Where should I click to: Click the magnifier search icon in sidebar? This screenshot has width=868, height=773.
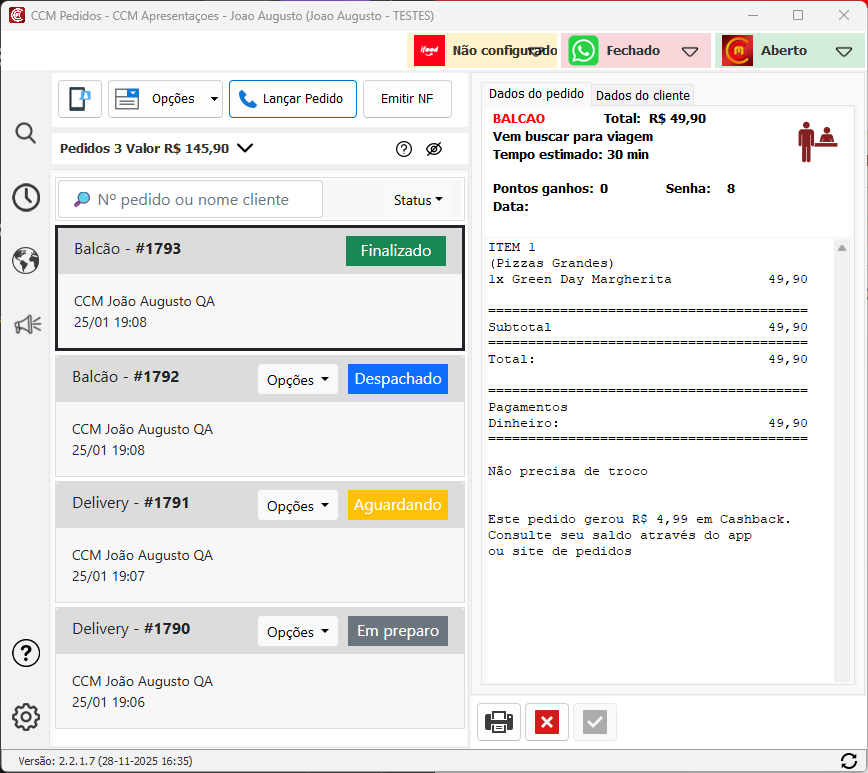point(26,133)
